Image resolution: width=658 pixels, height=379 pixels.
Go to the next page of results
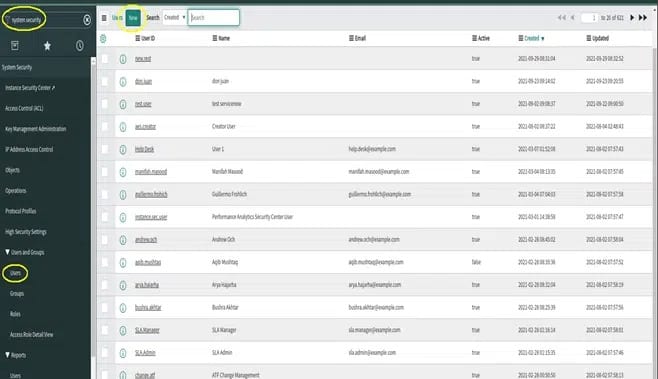coord(632,18)
